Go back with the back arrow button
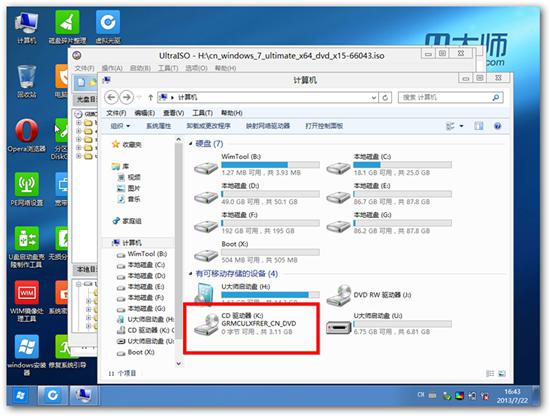The height and width of the screenshot is (416, 550). [112, 97]
